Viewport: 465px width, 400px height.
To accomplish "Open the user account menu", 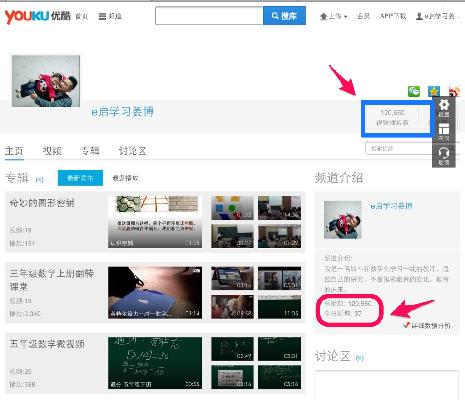I will [437, 16].
